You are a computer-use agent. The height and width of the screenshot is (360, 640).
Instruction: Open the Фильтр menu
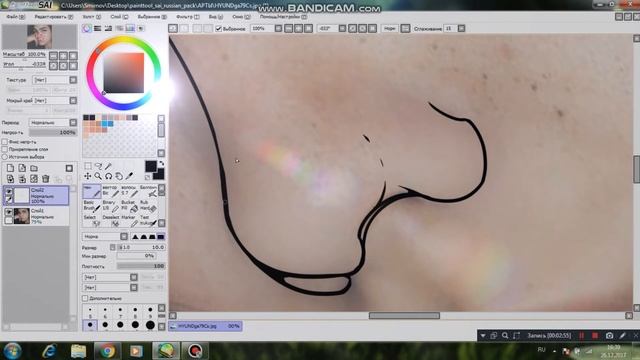tap(188, 17)
